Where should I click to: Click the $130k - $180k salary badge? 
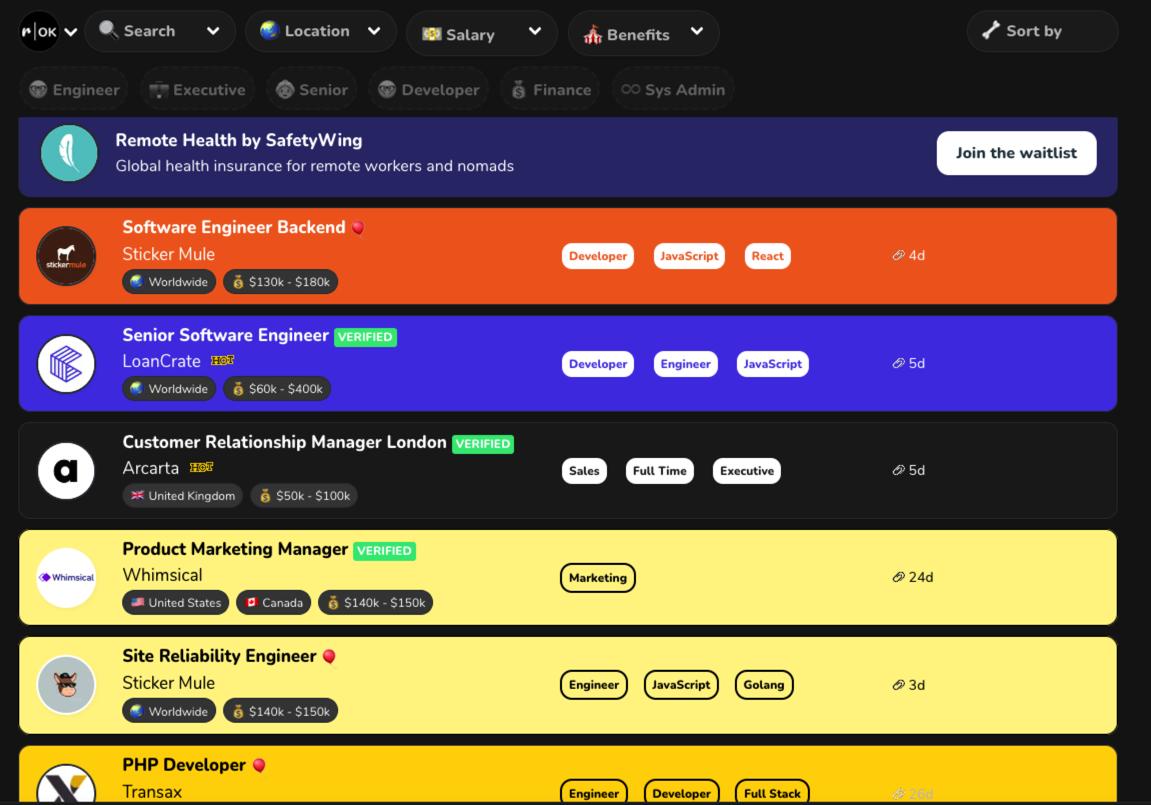pyautogui.click(x=280, y=282)
